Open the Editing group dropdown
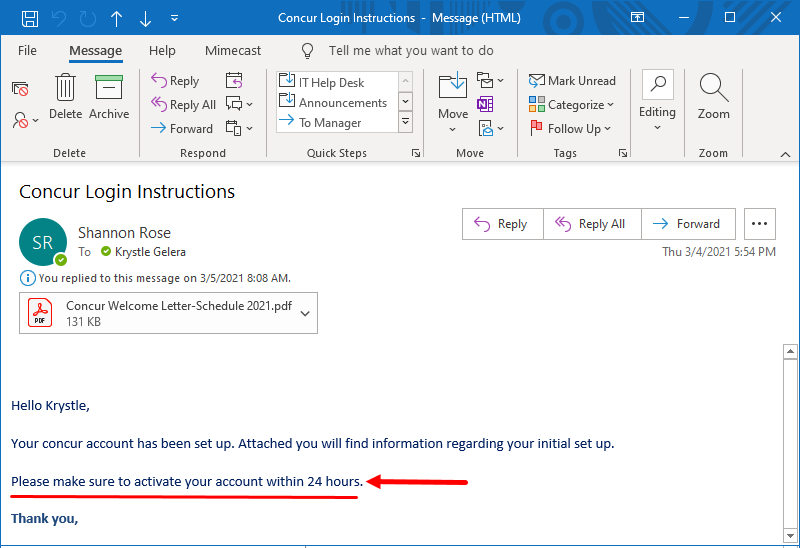 click(657, 102)
